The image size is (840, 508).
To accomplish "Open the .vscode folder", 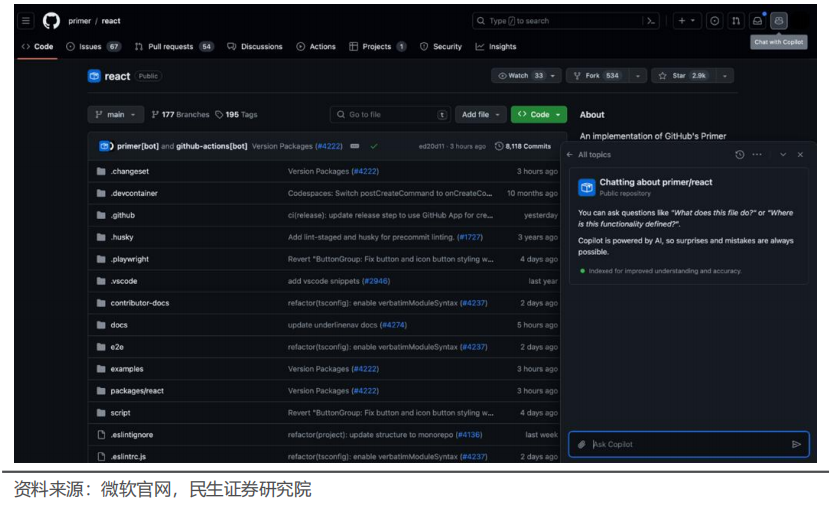I will pyautogui.click(x=124, y=281).
